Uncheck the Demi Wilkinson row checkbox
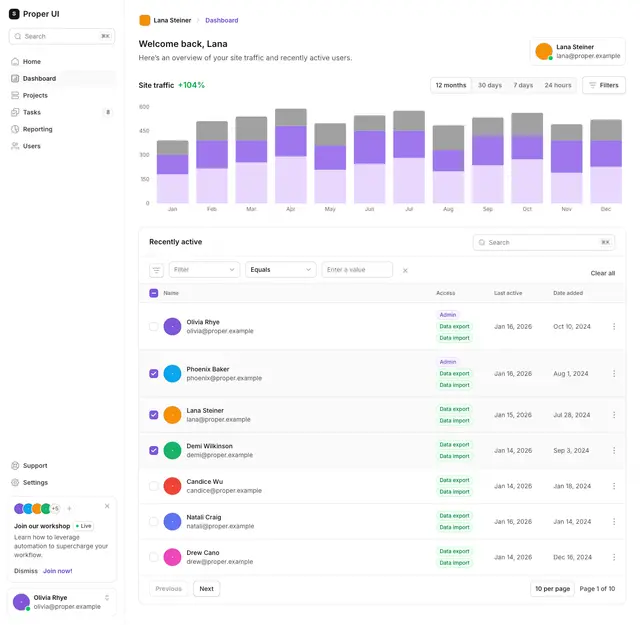This screenshot has width=640, height=625. click(153, 450)
